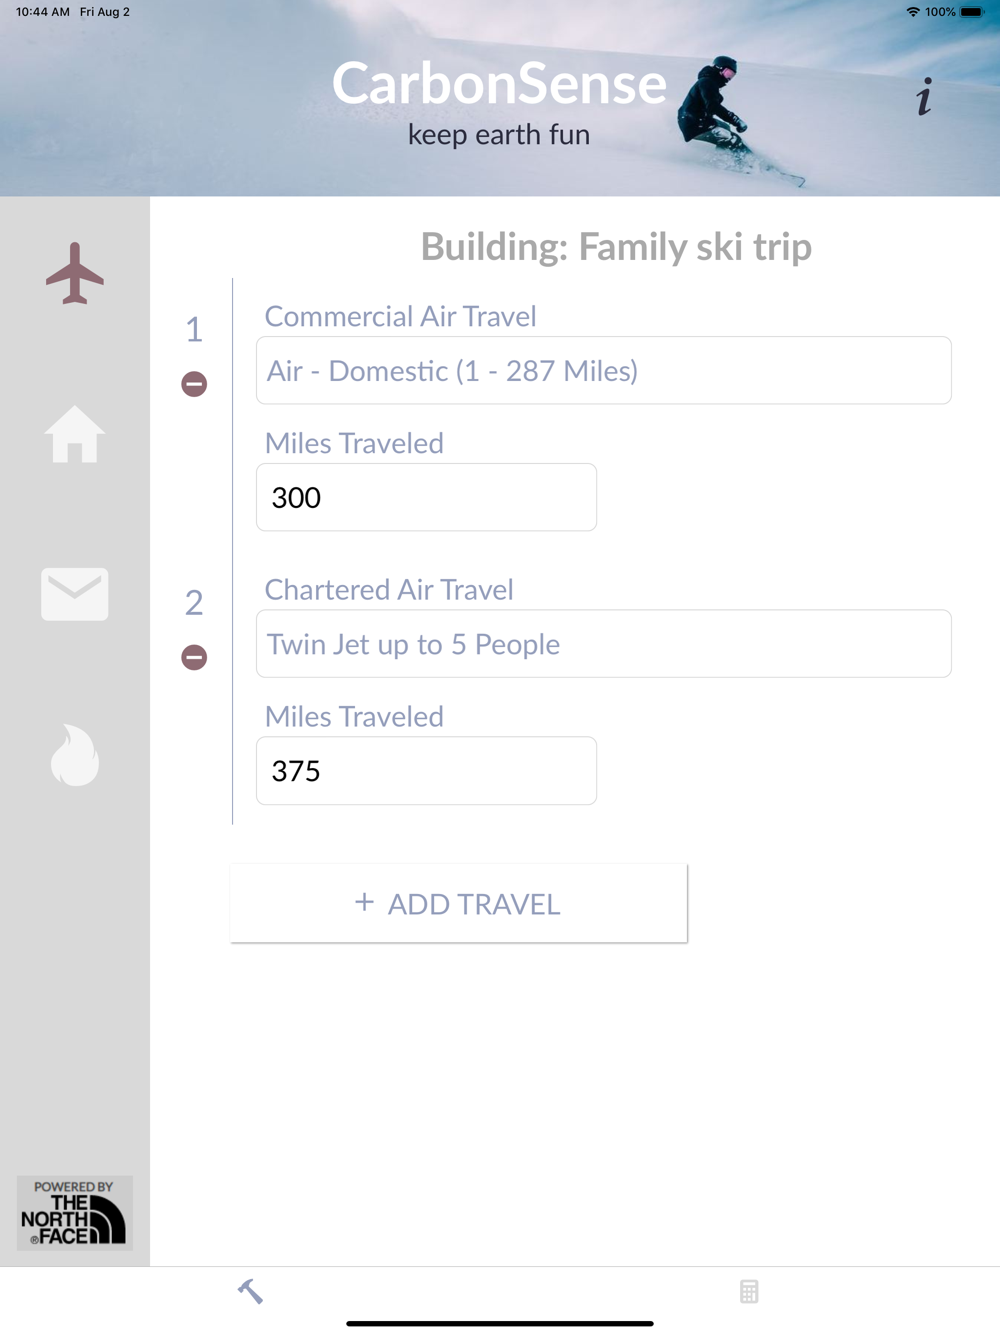Open the home section icon in sidebar
1000x1334 pixels.
click(x=75, y=434)
